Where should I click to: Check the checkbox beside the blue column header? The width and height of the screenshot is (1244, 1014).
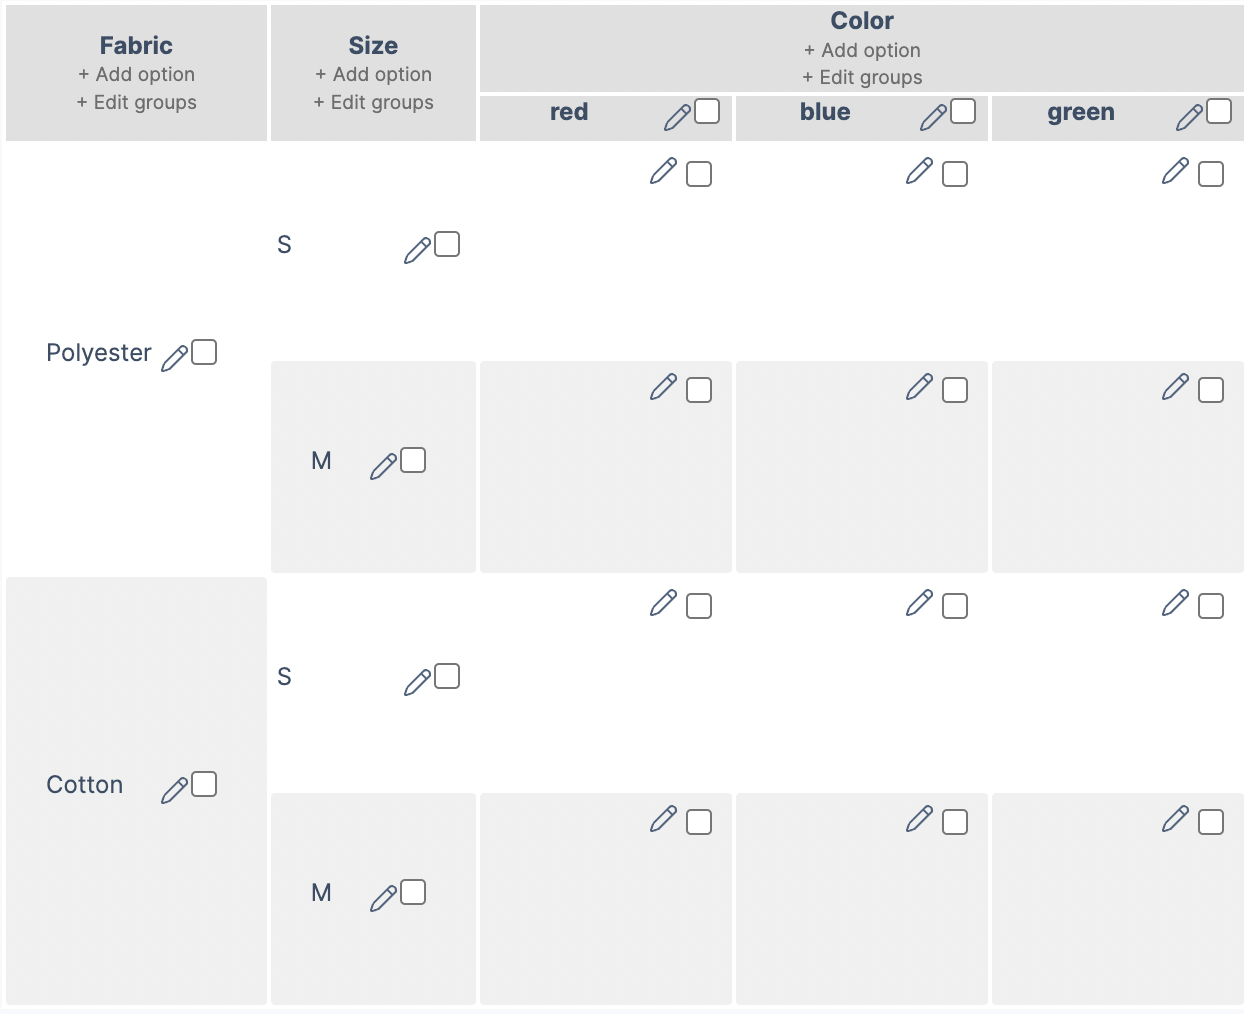[963, 110]
